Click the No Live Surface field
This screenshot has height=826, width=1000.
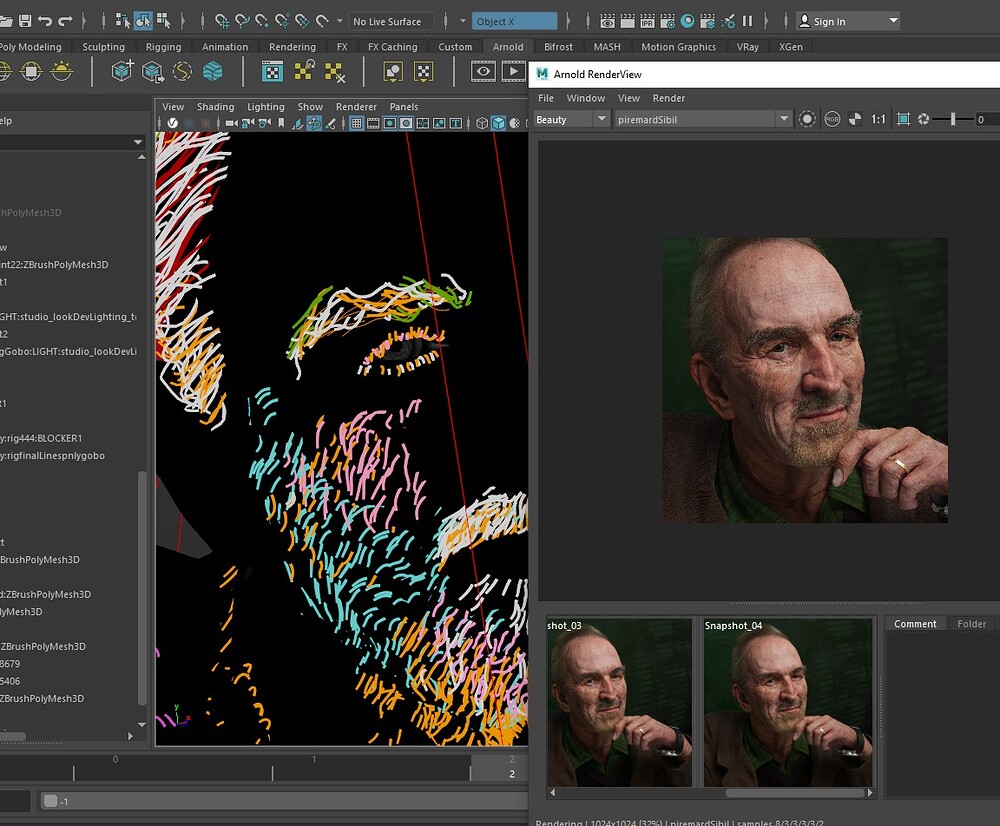pos(391,21)
